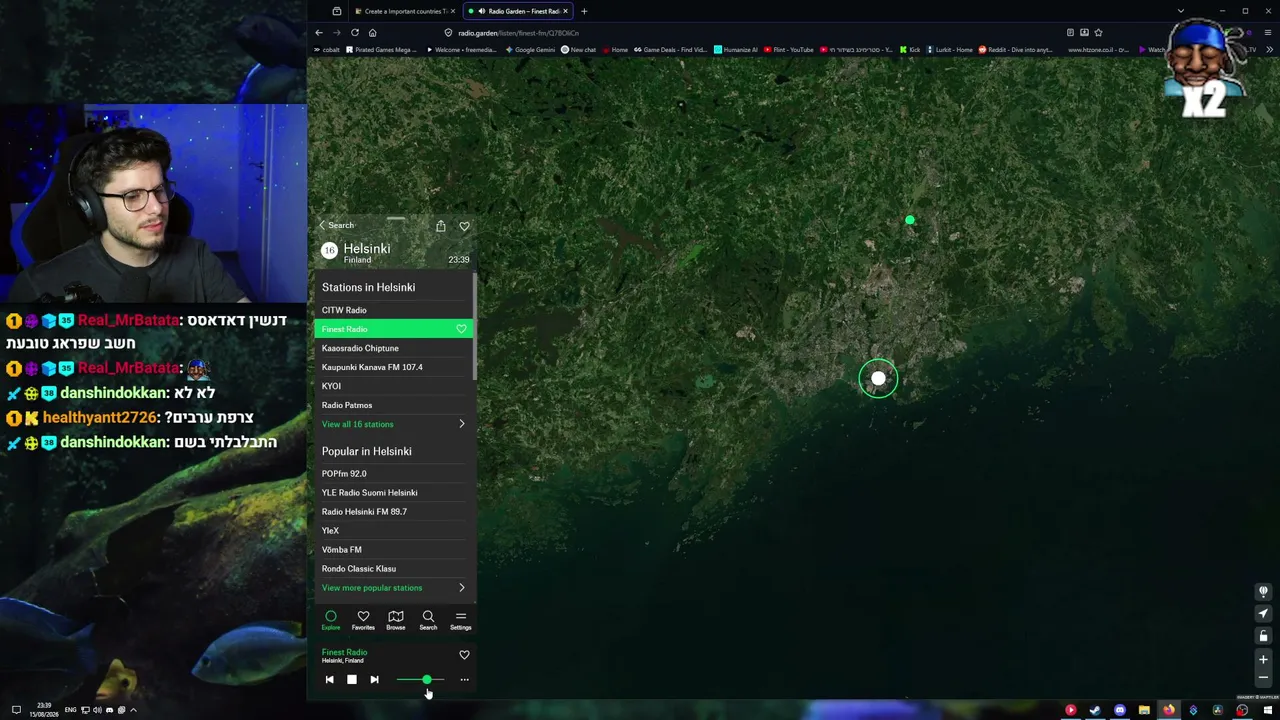Open the notification center
Viewport: 1280px width, 720px height.
coord(16,710)
